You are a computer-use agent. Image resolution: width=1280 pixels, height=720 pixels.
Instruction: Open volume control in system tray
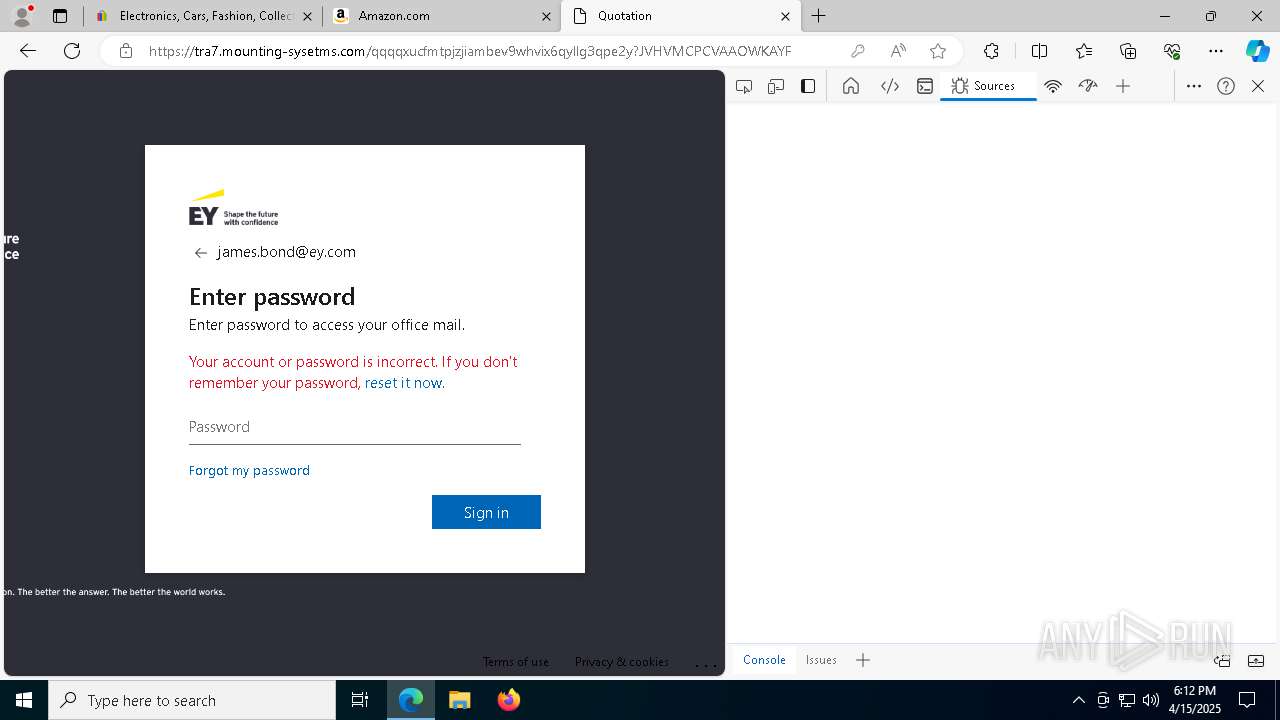pos(1151,700)
